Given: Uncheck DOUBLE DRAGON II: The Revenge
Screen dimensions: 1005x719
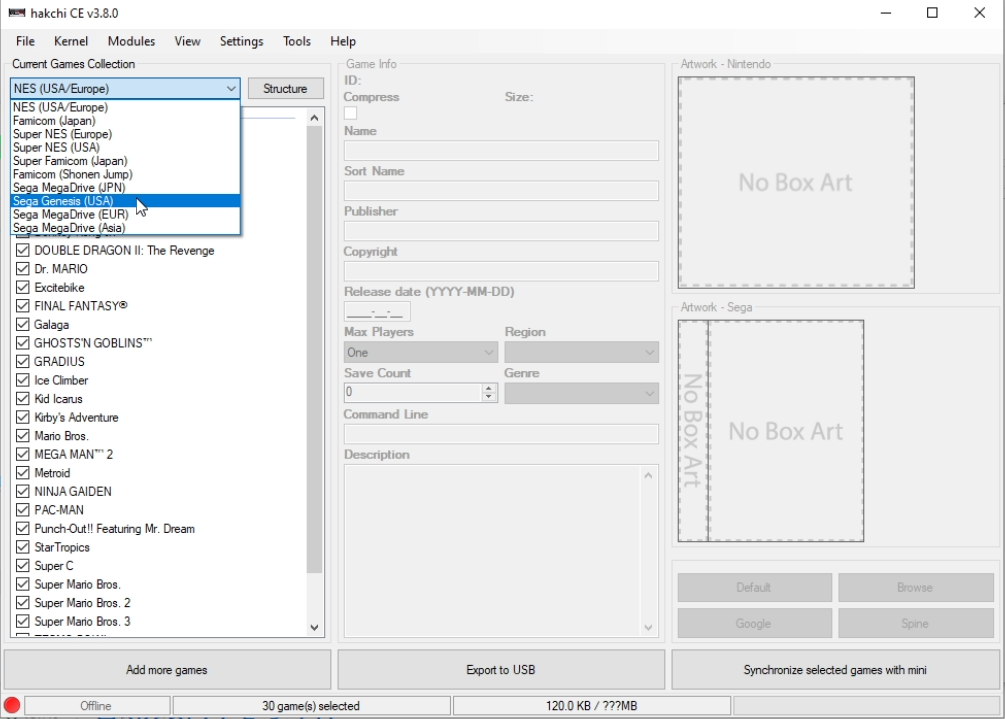Looking at the screenshot, I should [23, 250].
